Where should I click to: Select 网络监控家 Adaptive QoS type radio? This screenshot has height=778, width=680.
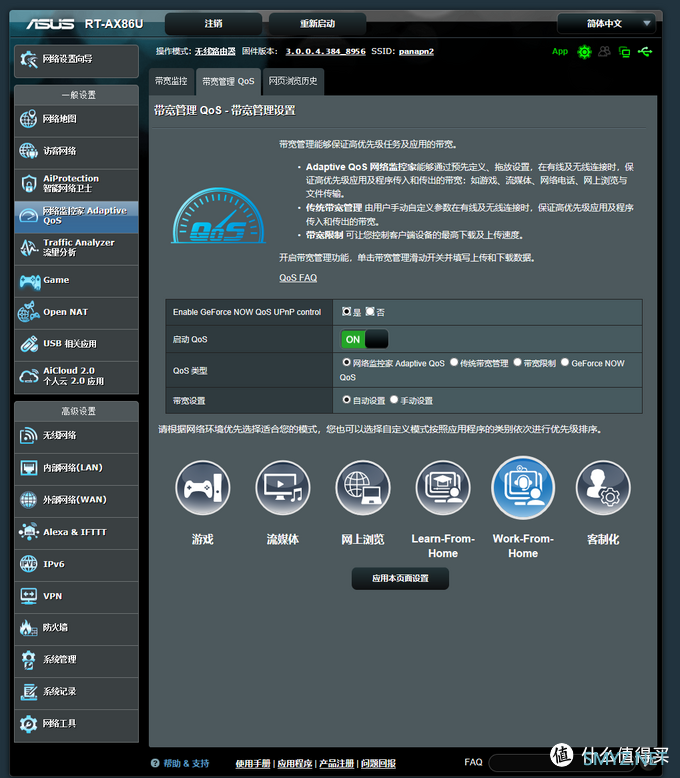click(346, 362)
